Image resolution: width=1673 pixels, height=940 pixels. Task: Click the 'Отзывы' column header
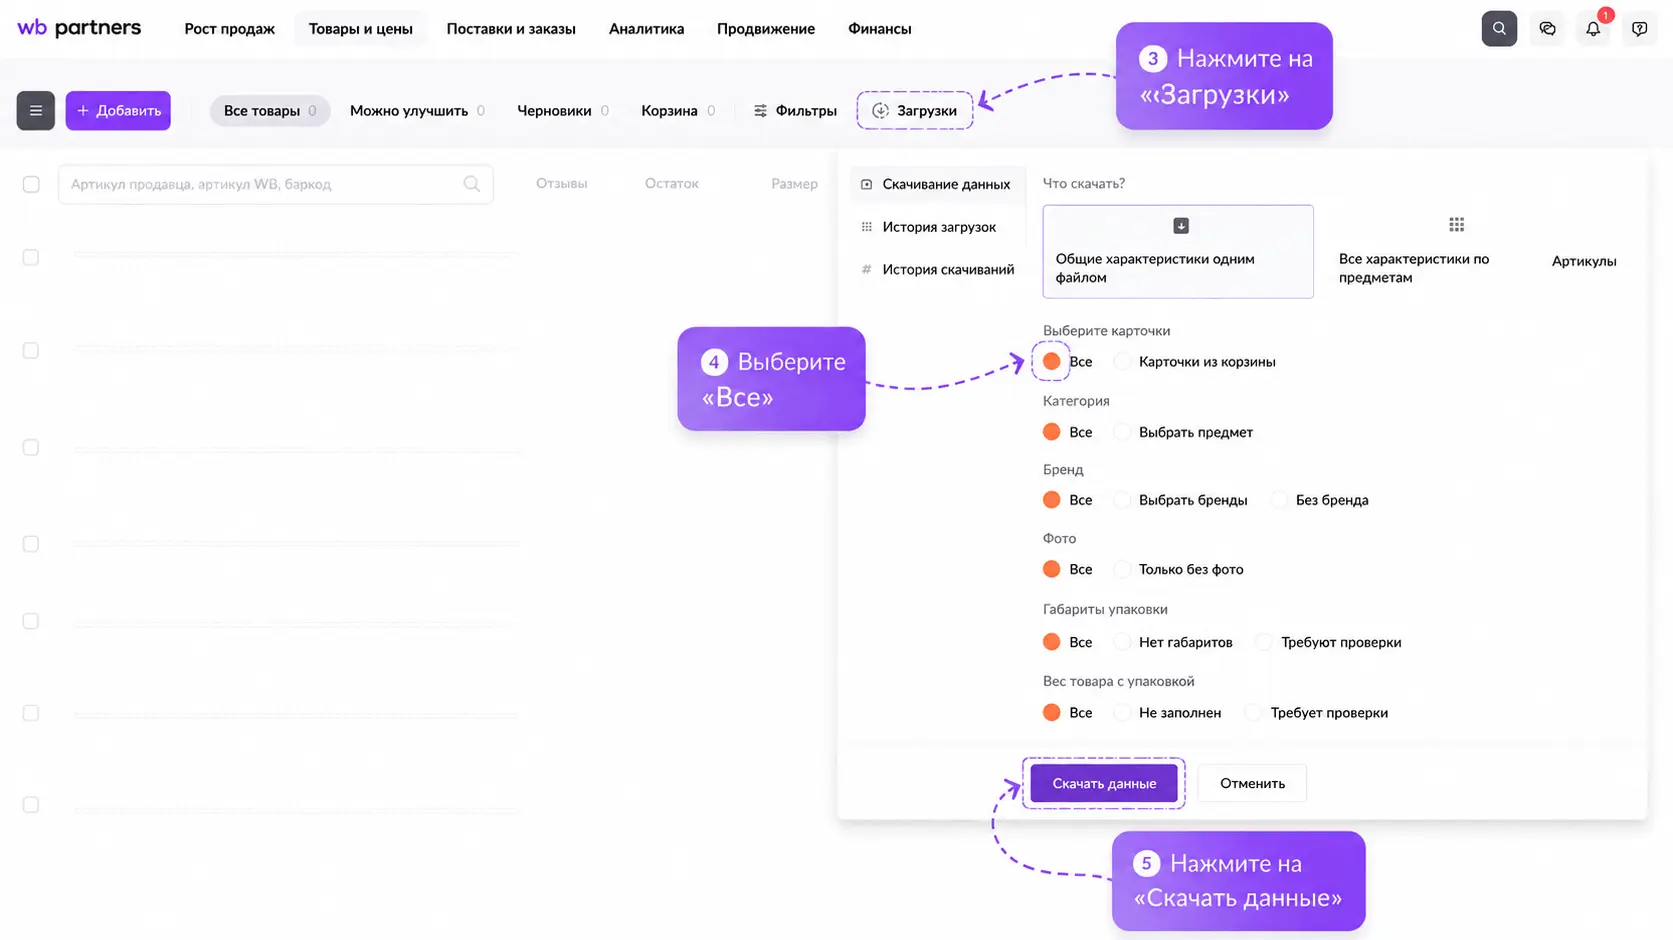(561, 184)
